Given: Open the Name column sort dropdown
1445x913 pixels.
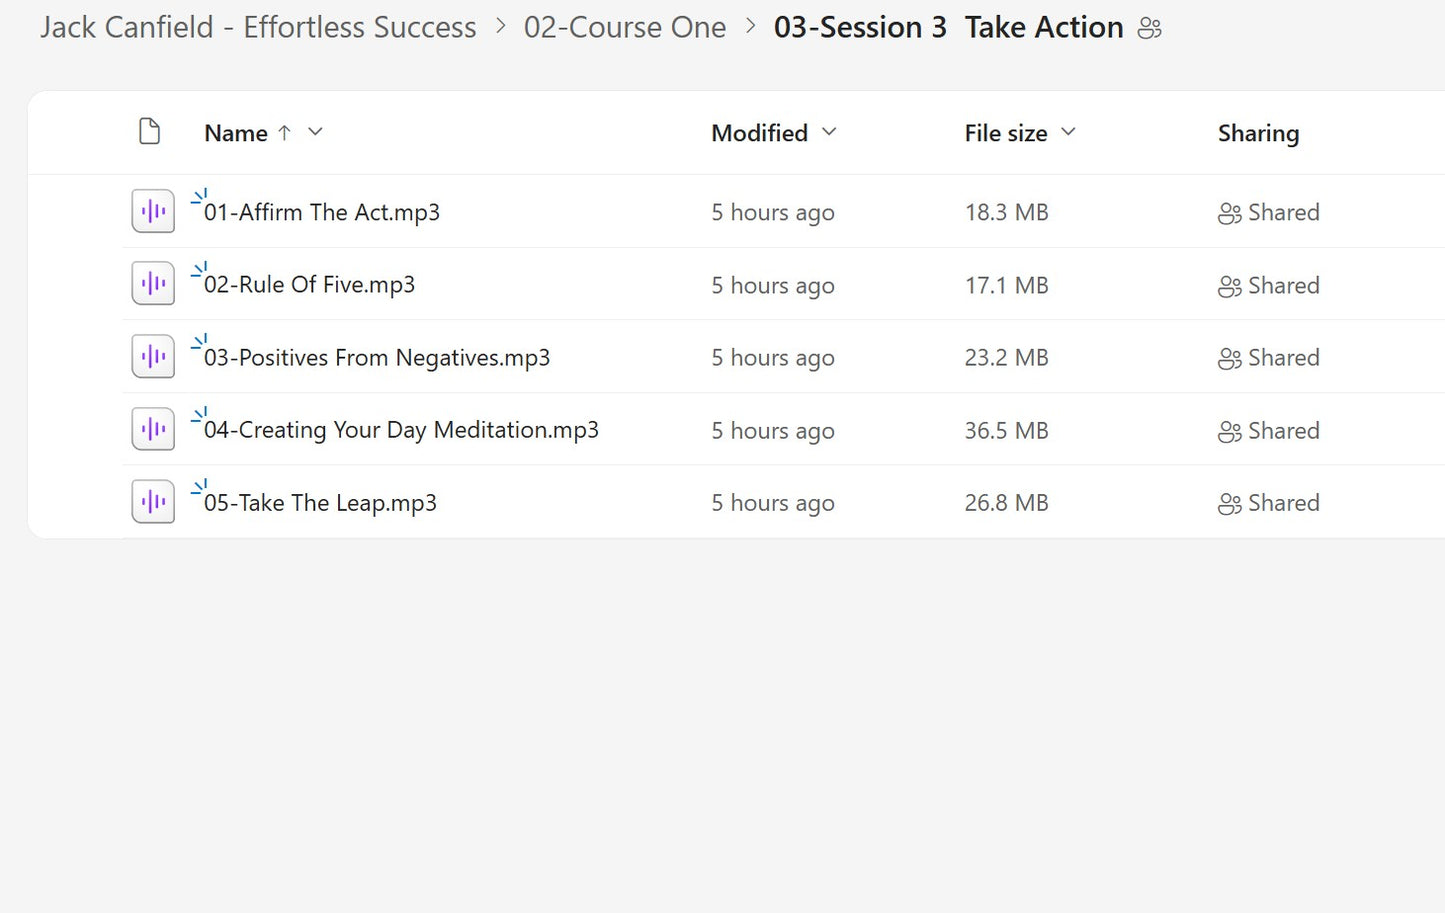Looking at the screenshot, I should (315, 132).
